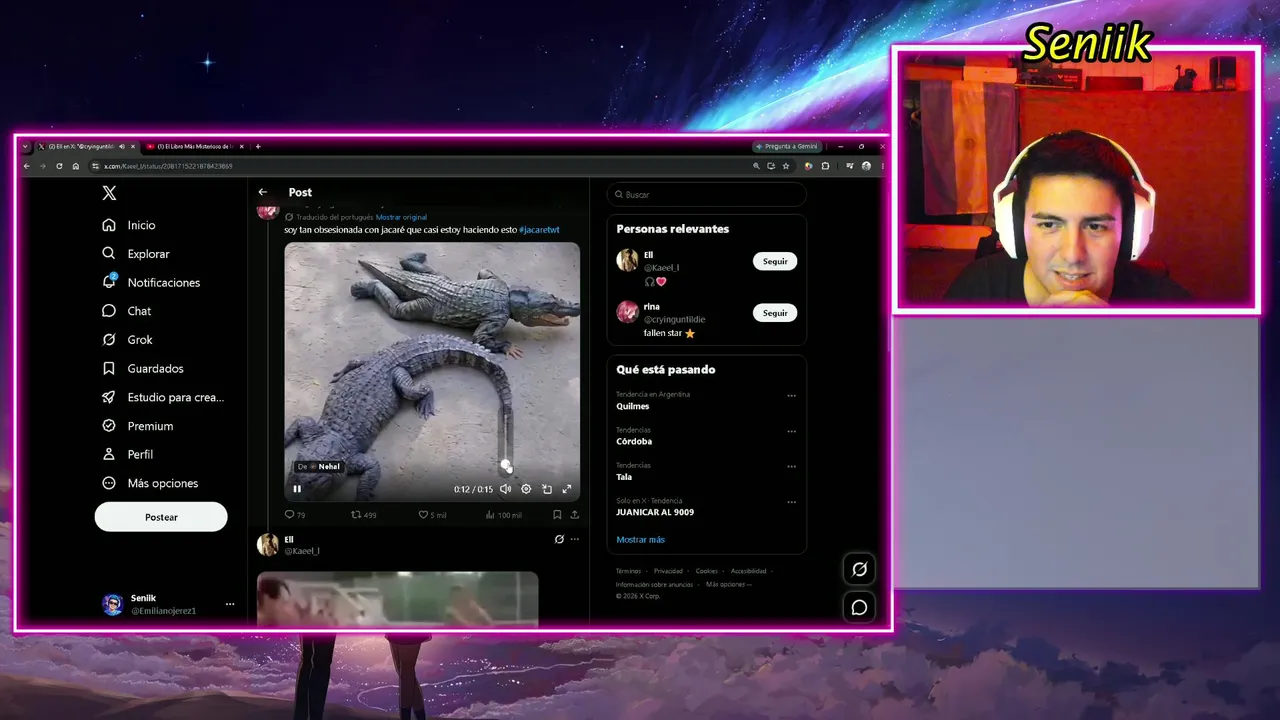Open the floating chat messages button

859,607
